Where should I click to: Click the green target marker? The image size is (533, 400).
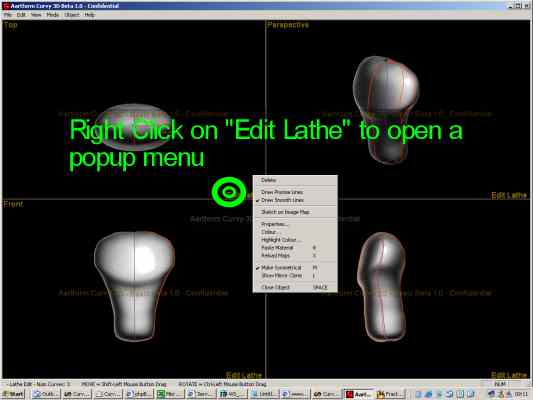coord(229,192)
